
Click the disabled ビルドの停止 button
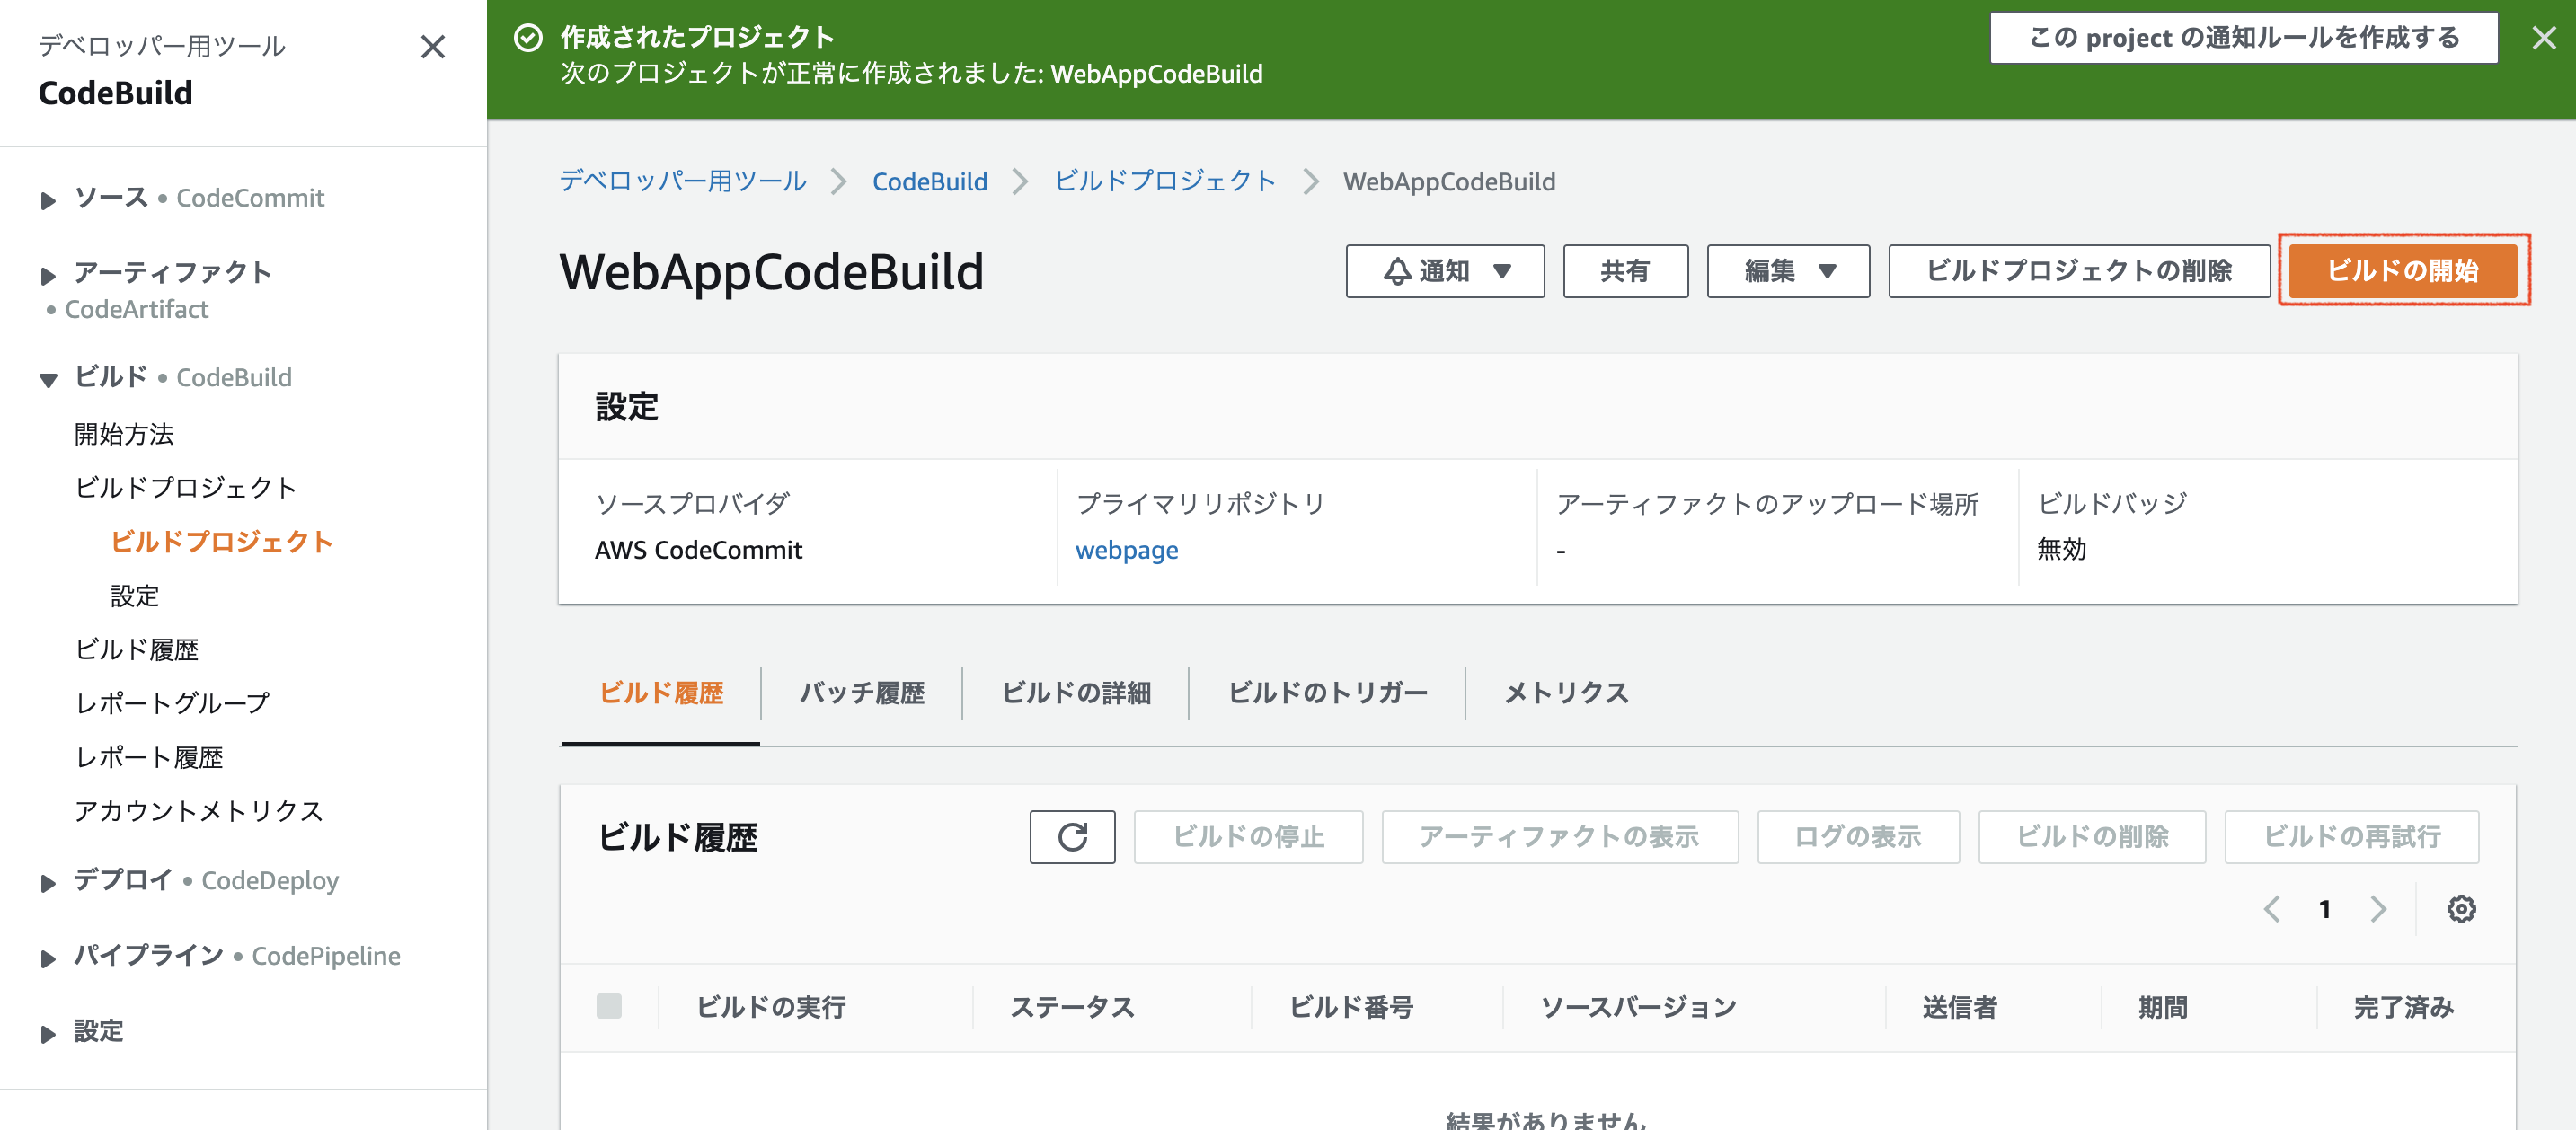click(x=1248, y=836)
